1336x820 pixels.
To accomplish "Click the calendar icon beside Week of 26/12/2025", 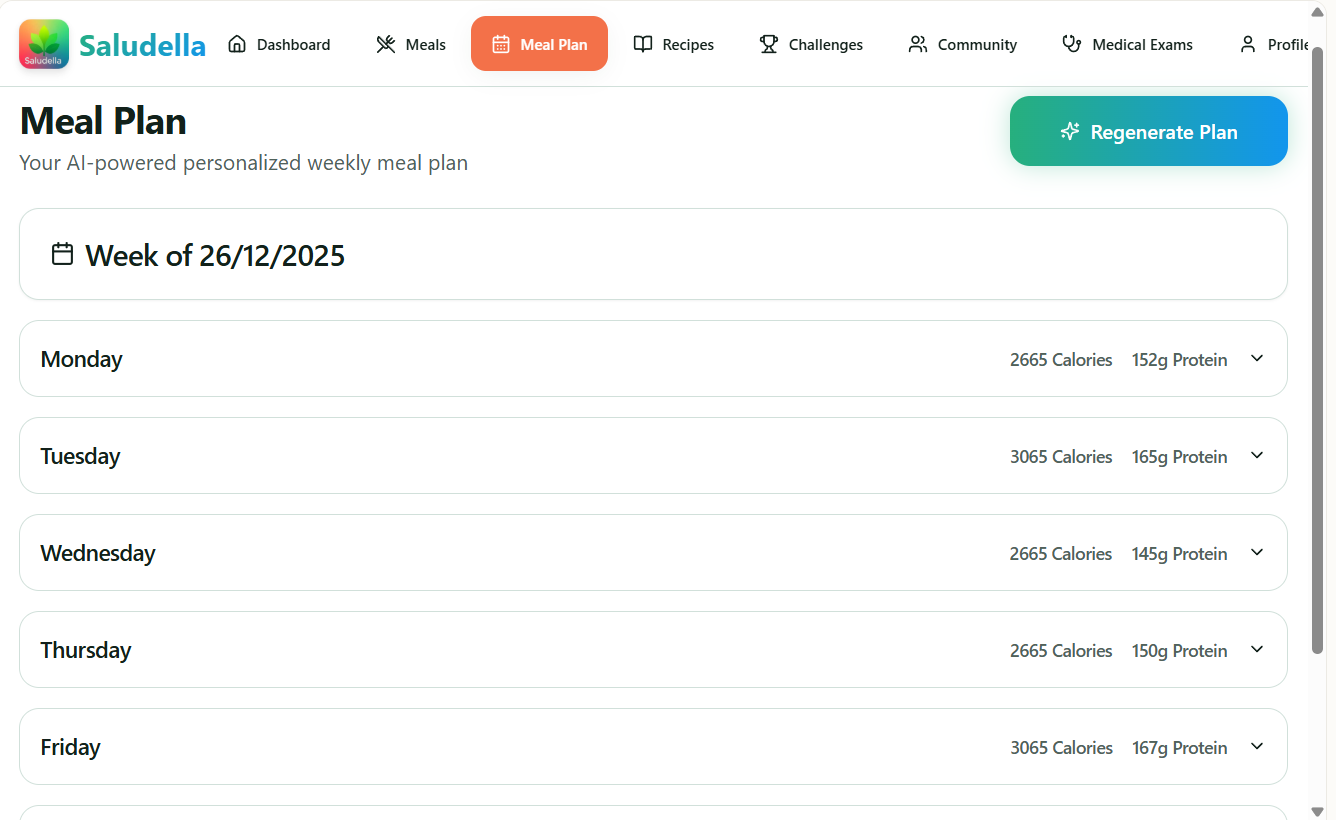I will [62, 254].
